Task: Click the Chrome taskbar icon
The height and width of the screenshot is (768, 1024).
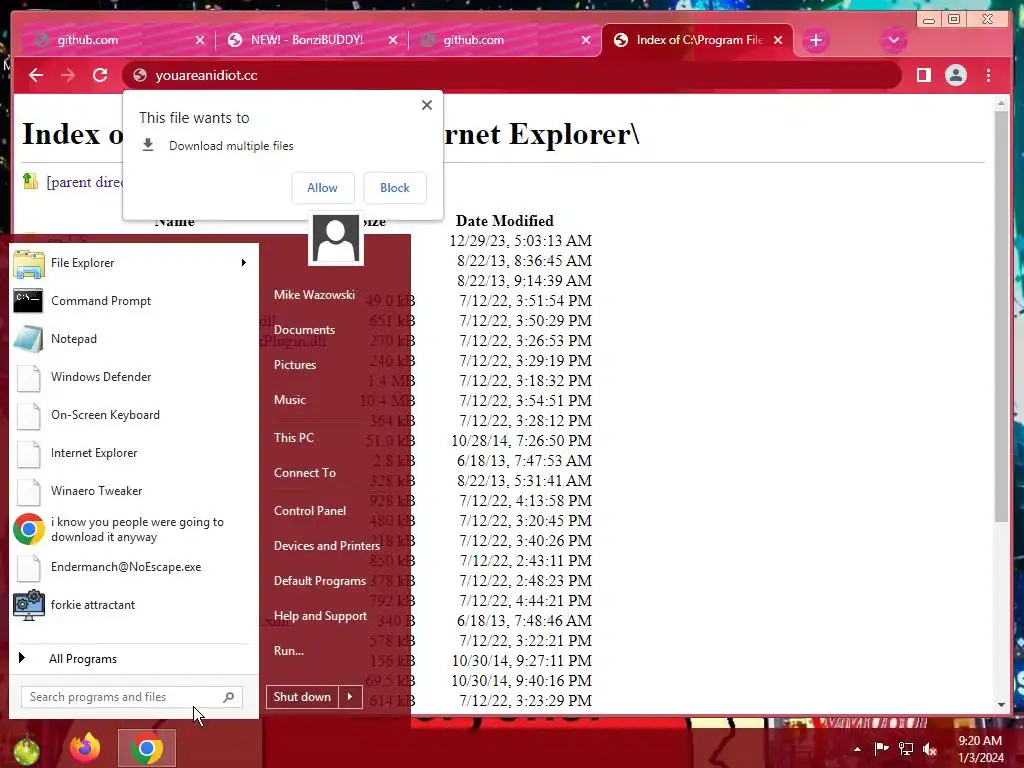Action: (x=147, y=748)
